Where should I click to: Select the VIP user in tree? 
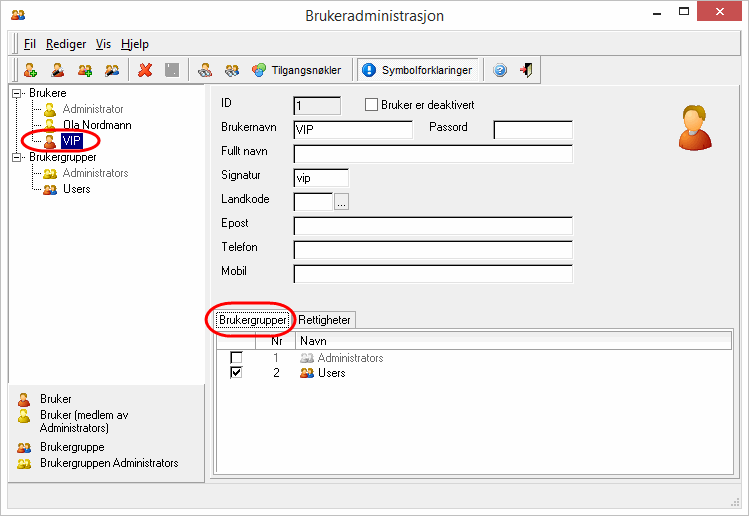71,141
